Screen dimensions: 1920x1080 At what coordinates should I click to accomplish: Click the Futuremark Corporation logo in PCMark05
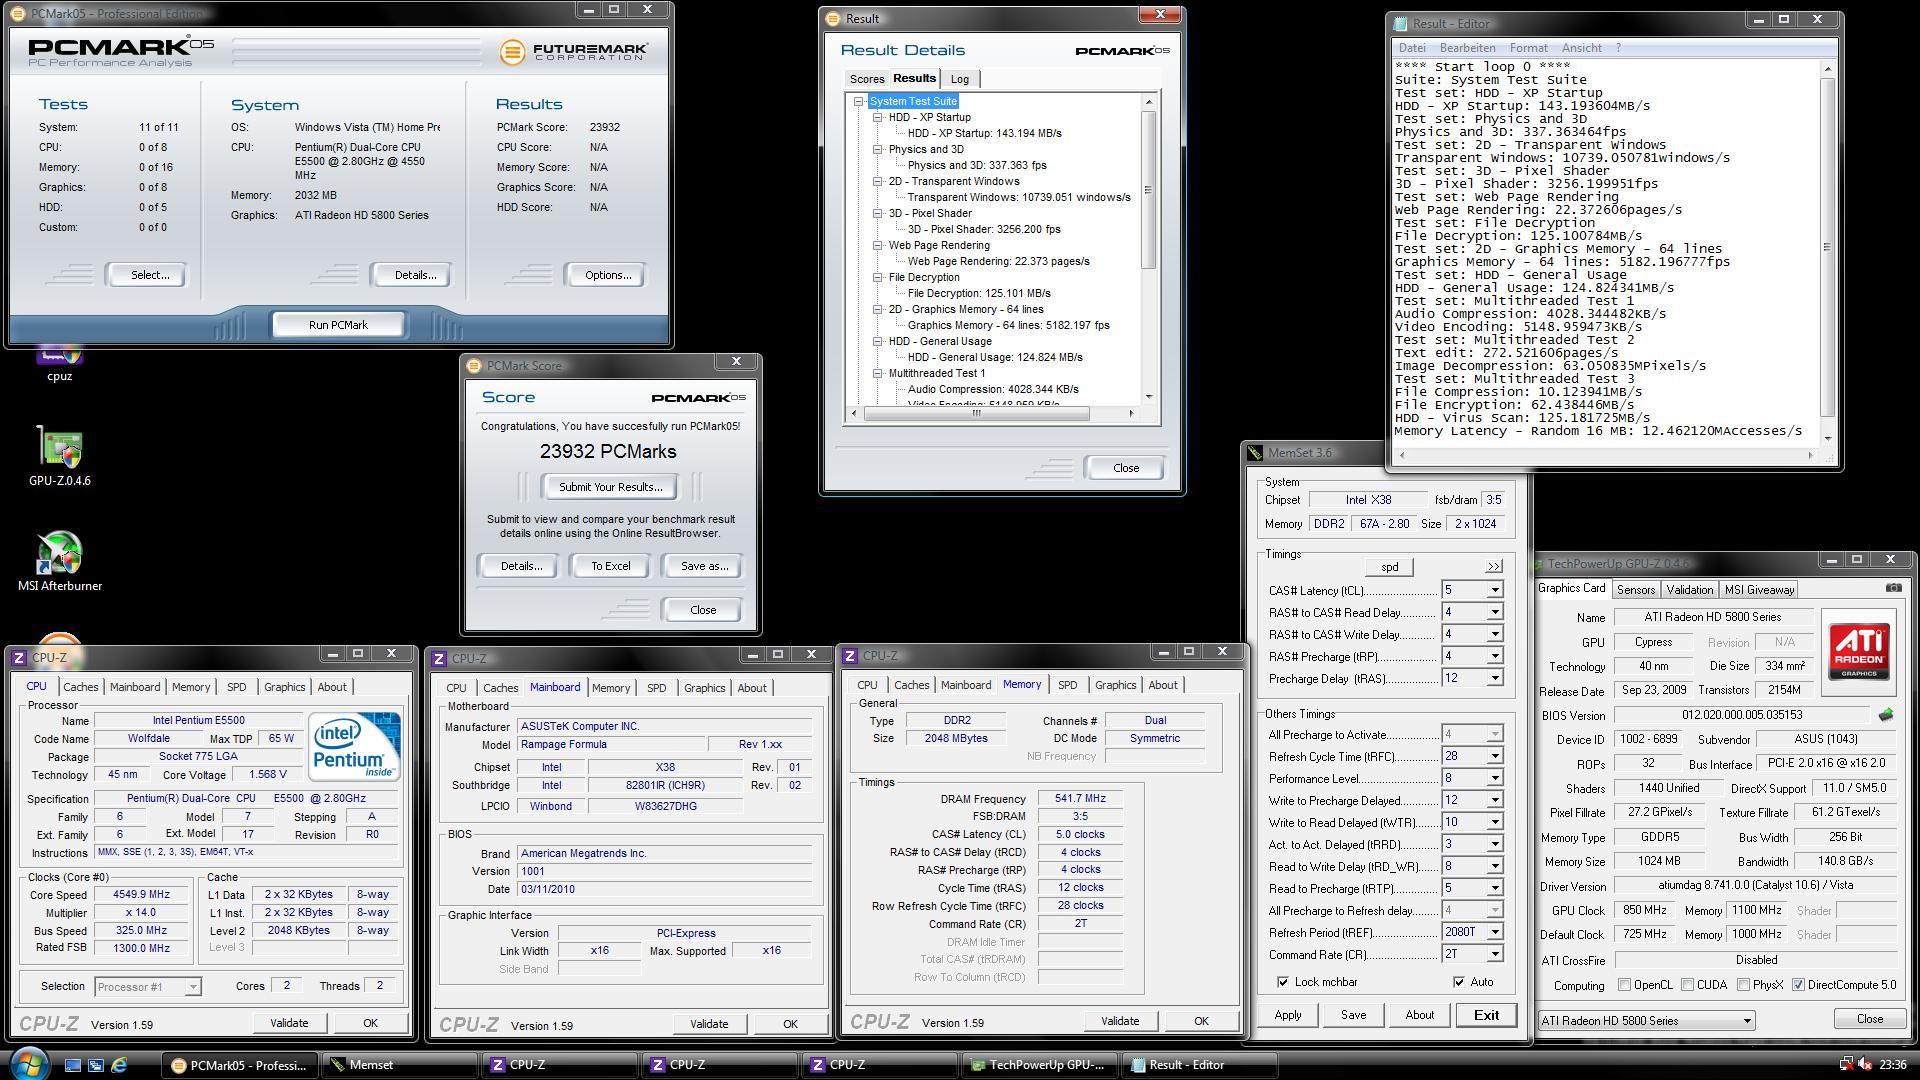pos(574,52)
